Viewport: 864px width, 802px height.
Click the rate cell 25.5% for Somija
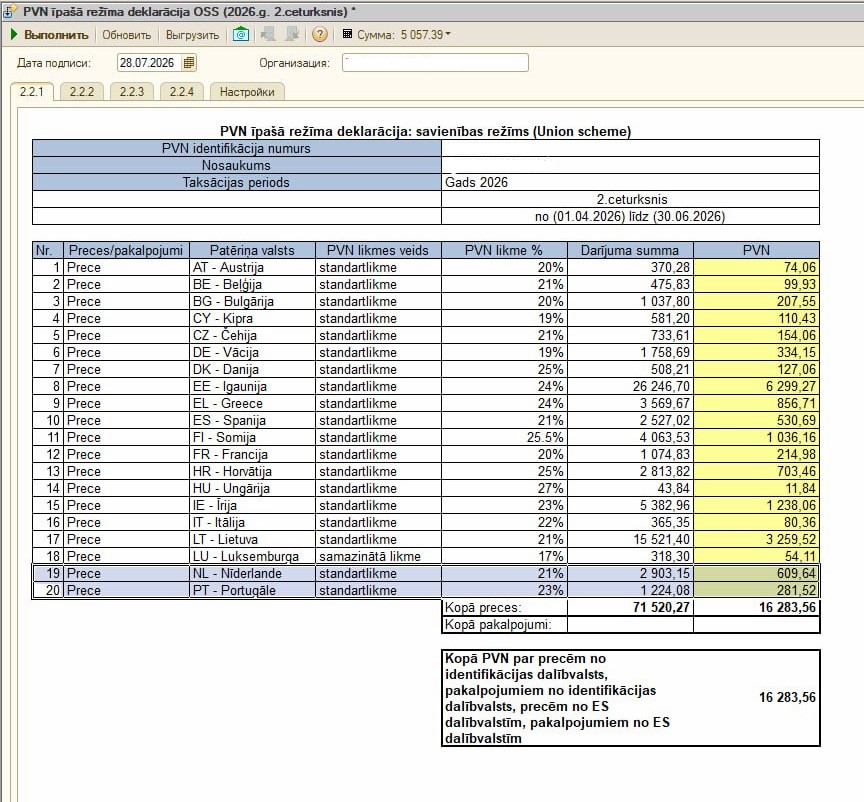pyautogui.click(x=504, y=438)
